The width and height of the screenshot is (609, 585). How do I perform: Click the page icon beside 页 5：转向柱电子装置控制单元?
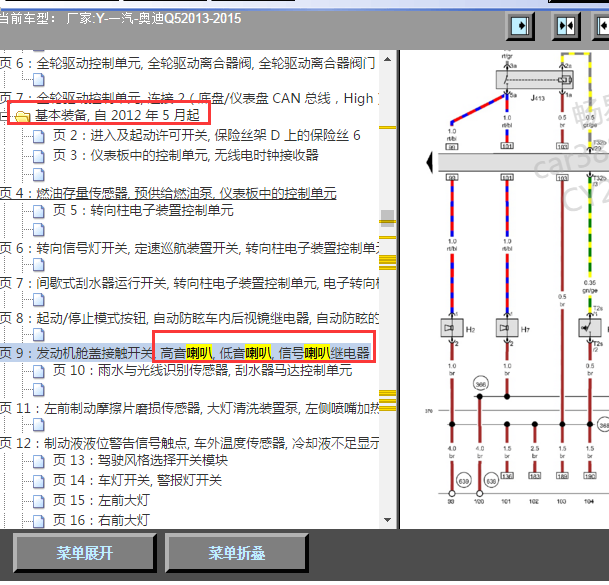[38, 211]
